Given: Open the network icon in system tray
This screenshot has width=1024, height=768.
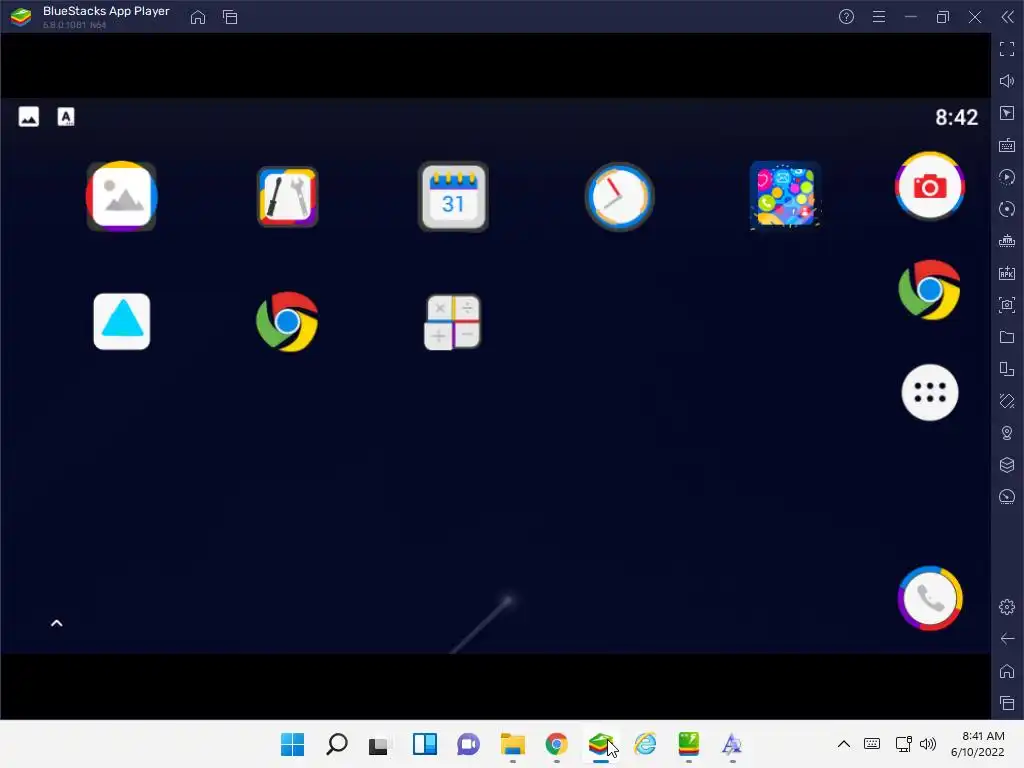Looking at the screenshot, I should pyautogui.click(x=903, y=744).
